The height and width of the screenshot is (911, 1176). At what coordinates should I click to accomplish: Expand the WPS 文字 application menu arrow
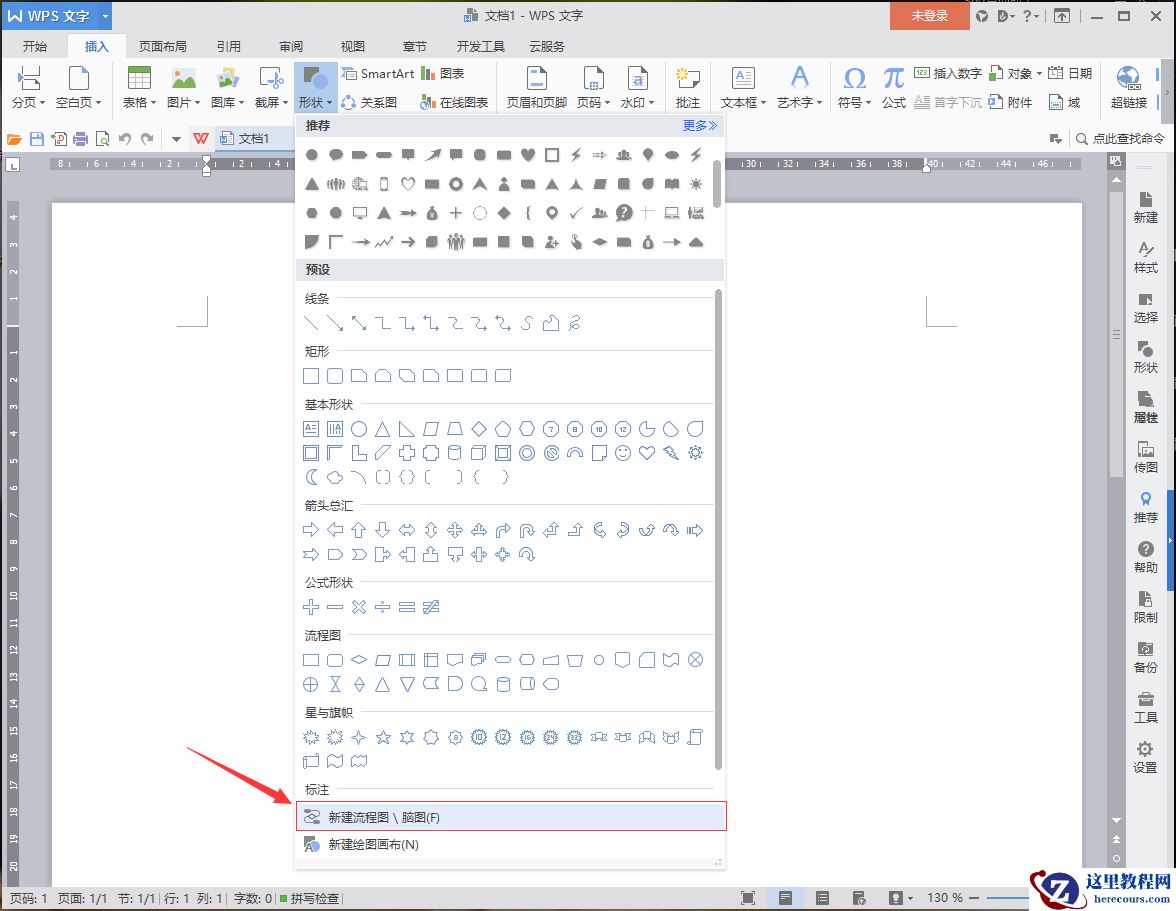(x=105, y=16)
